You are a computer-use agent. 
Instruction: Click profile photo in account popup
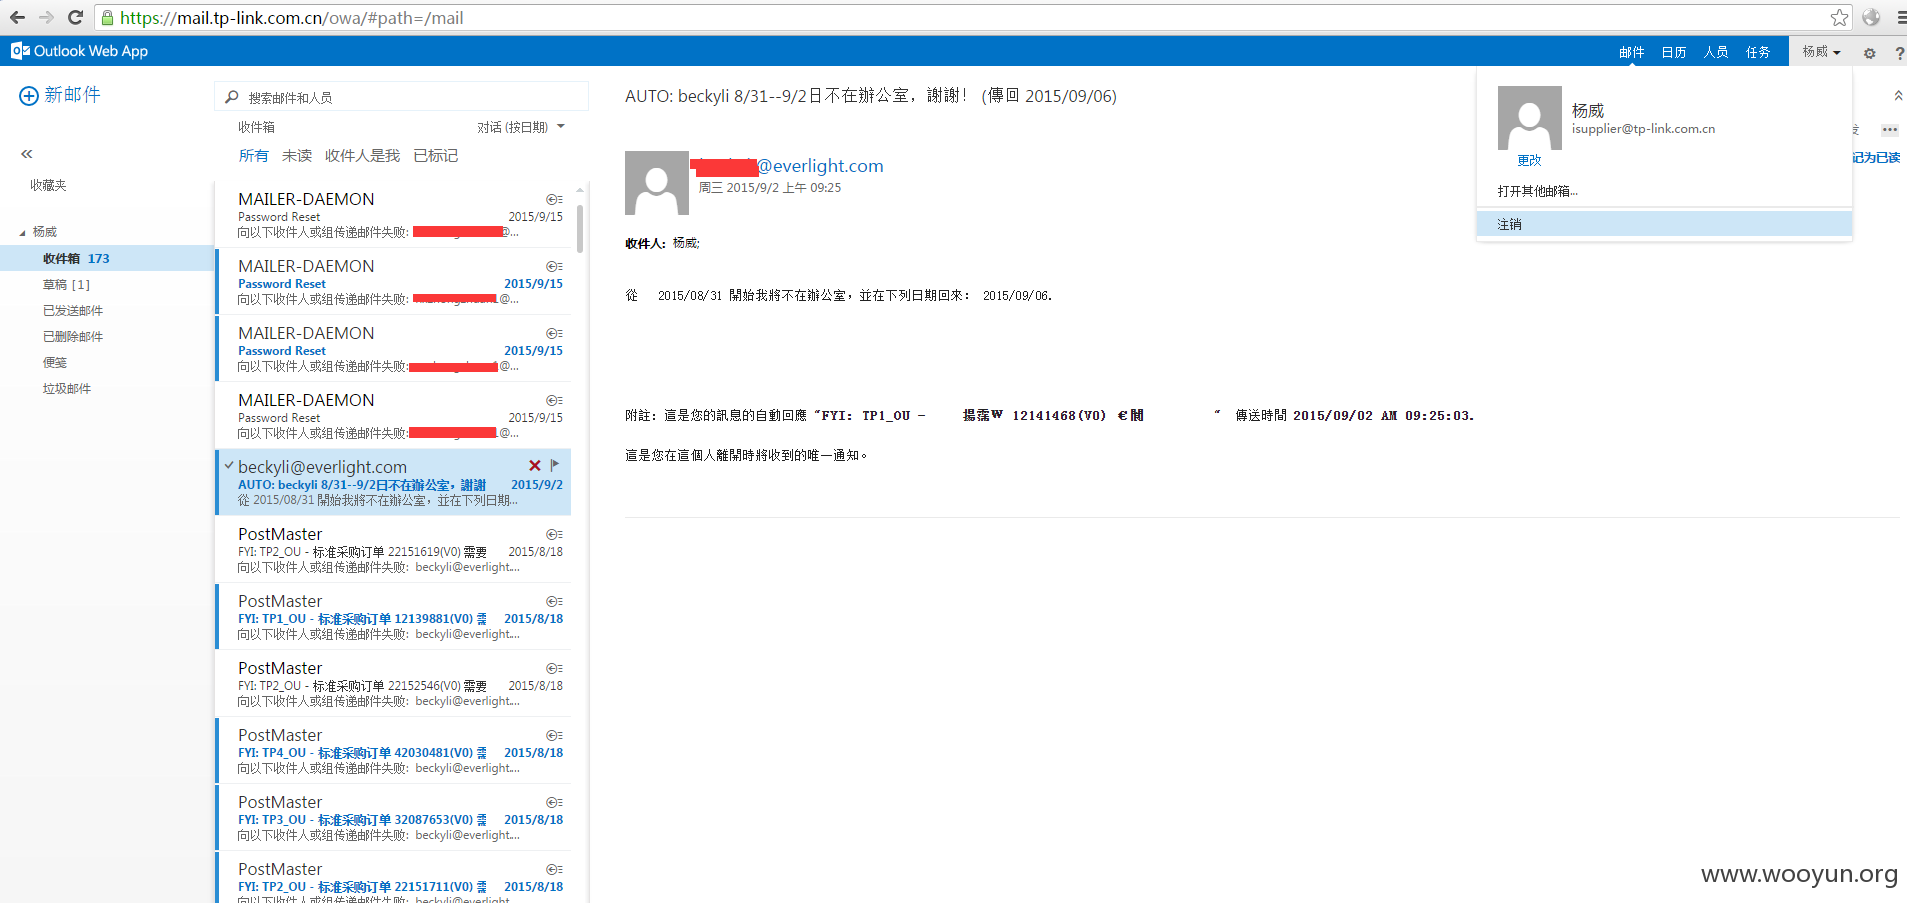pos(1529,118)
